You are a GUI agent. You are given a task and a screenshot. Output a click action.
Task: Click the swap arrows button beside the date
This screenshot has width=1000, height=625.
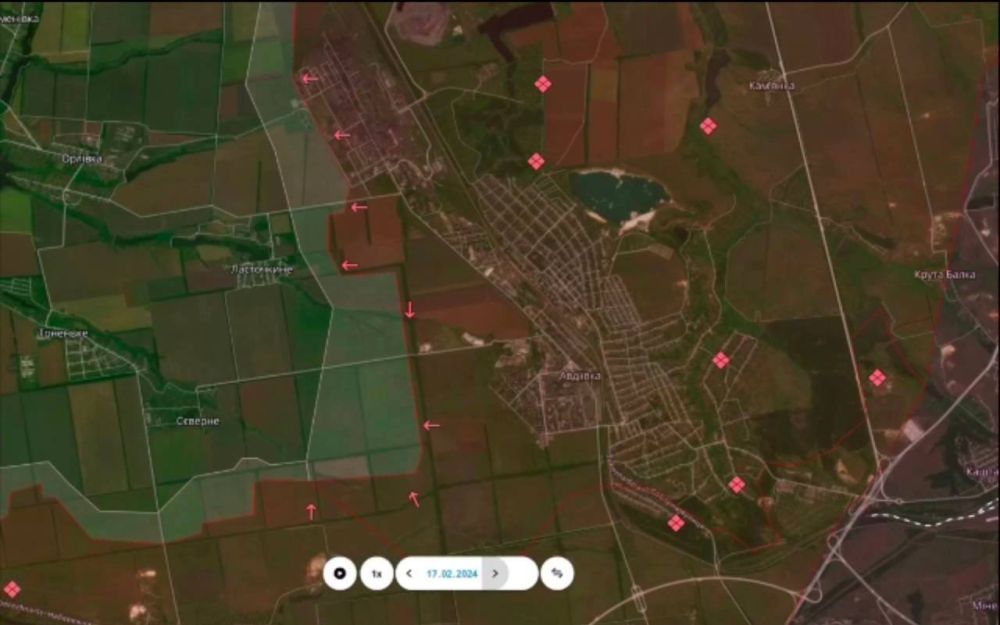point(557,573)
